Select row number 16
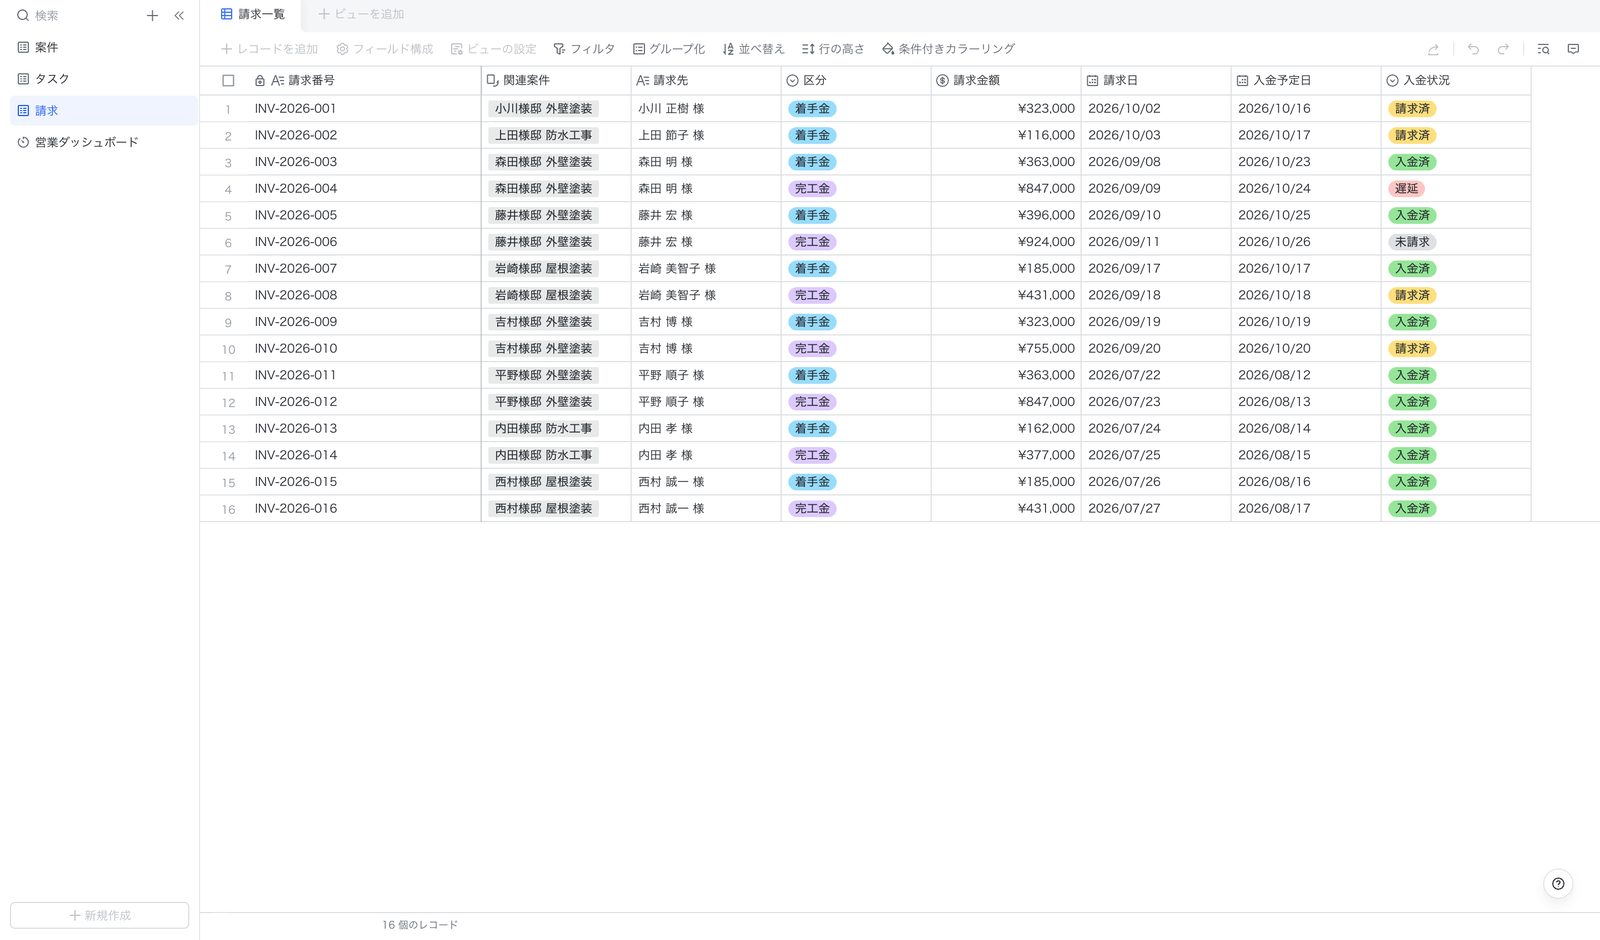Screen dimensions: 1600x940 [x=228, y=509]
